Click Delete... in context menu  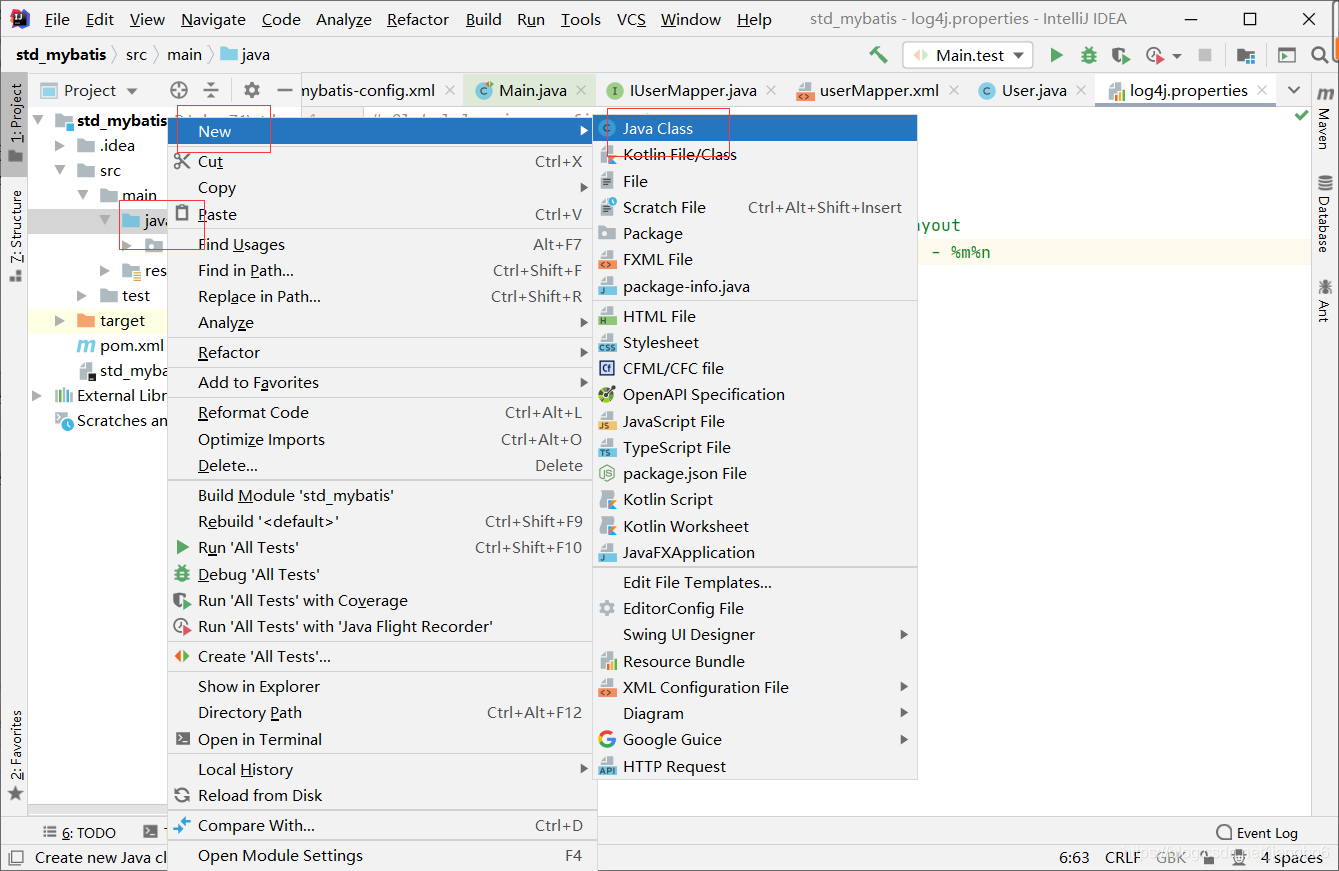(x=381, y=465)
